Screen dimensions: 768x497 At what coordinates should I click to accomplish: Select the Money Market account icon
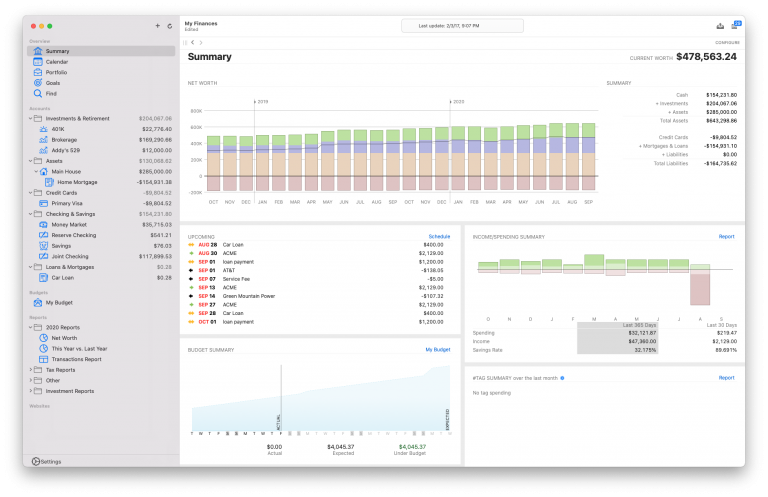pyautogui.click(x=44, y=224)
